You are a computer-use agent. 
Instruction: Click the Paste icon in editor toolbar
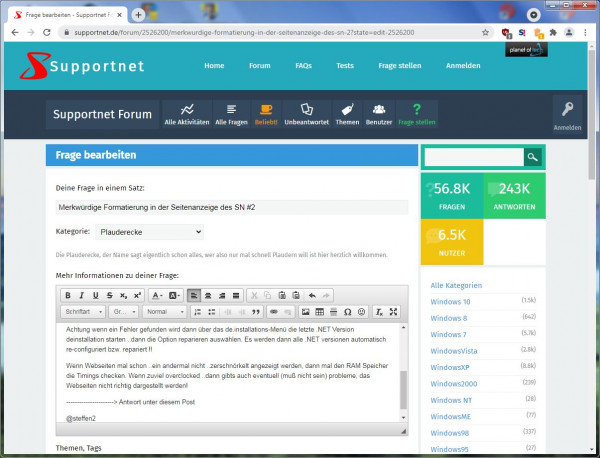(x=282, y=295)
